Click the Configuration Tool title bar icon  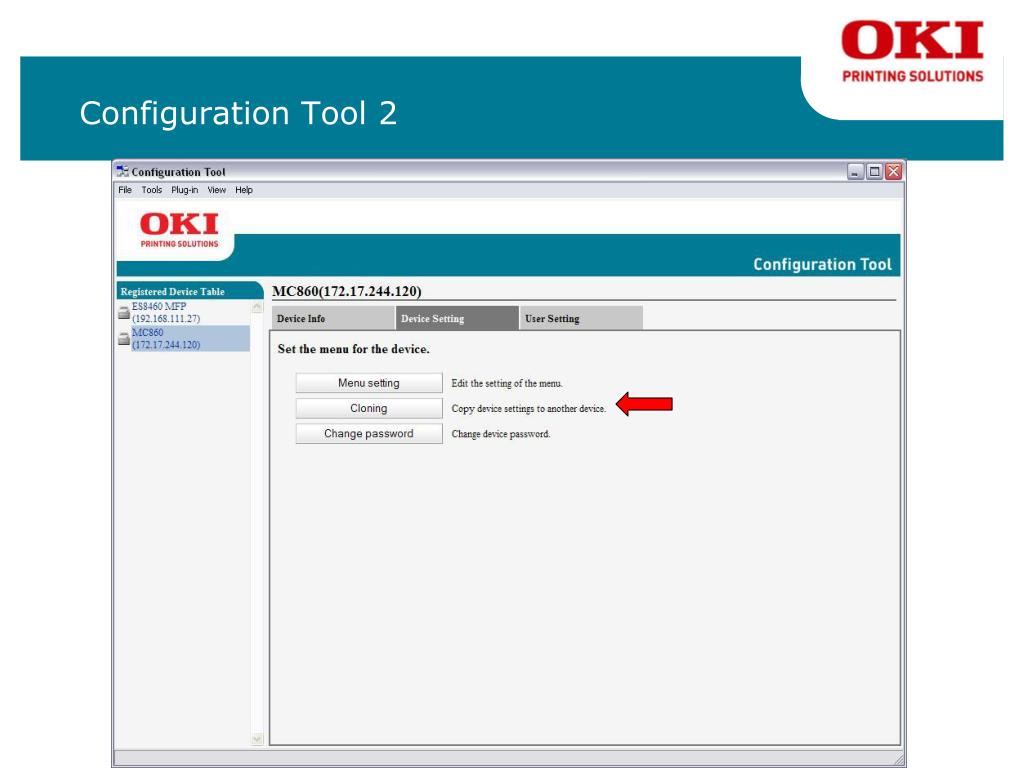coord(122,171)
